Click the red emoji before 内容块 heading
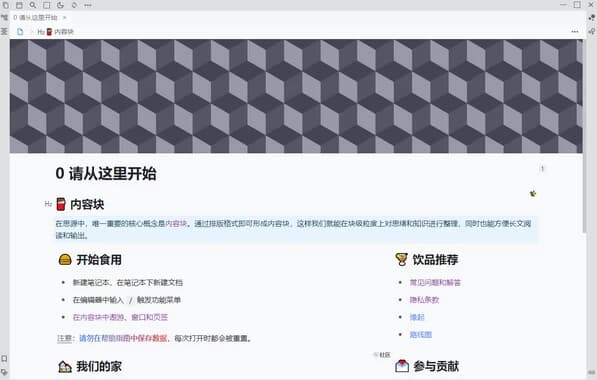This screenshot has width=597, height=380. click(x=61, y=204)
